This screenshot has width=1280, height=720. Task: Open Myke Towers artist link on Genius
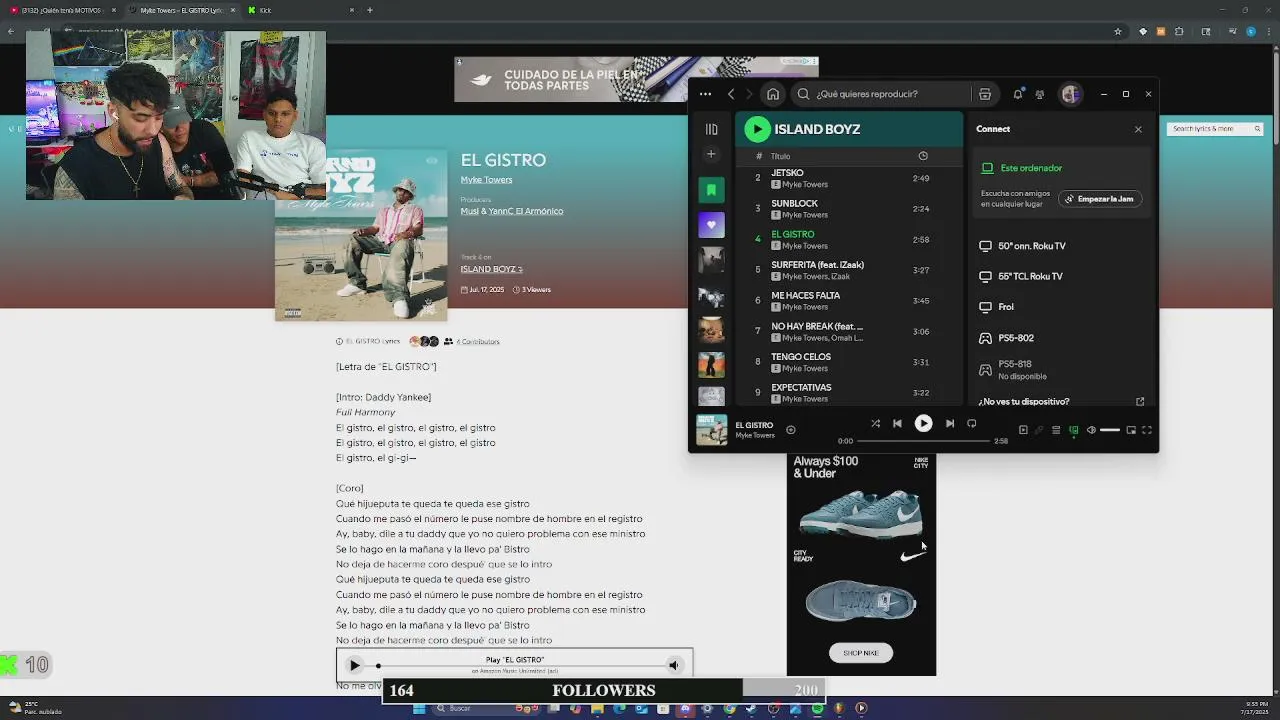coord(486,180)
